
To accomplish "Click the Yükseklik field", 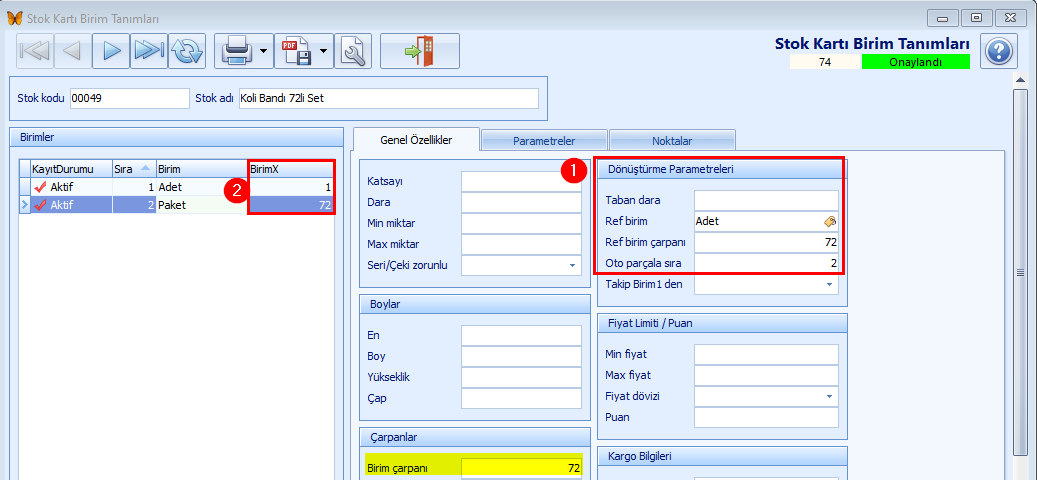I will [x=521, y=378].
